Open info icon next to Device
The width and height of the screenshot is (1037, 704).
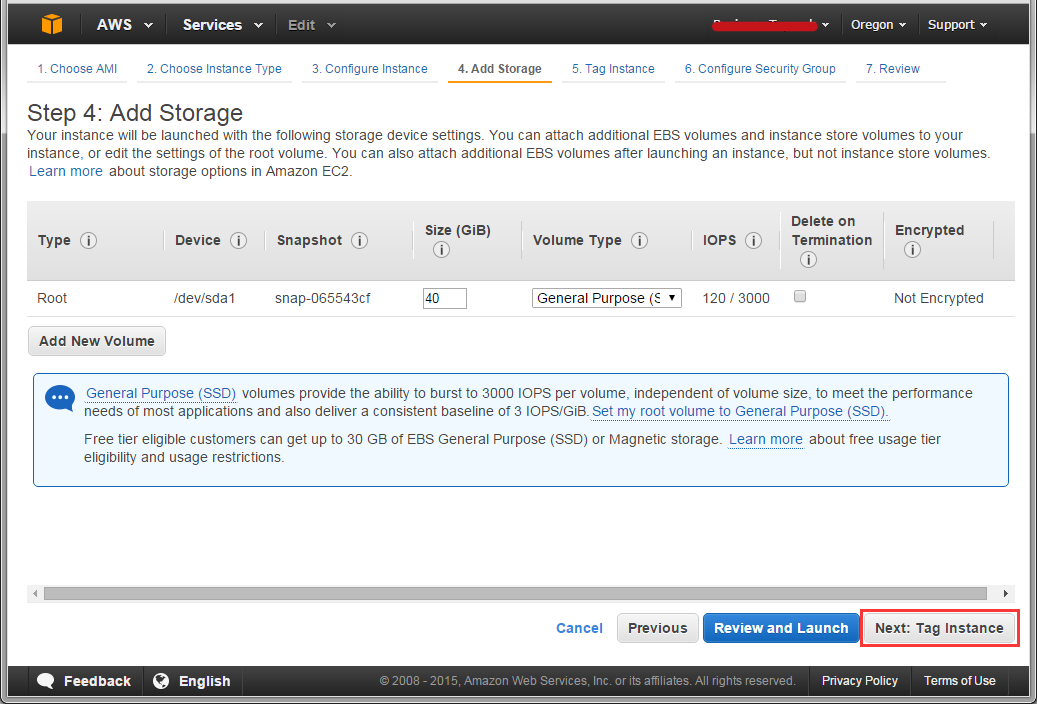(238, 240)
